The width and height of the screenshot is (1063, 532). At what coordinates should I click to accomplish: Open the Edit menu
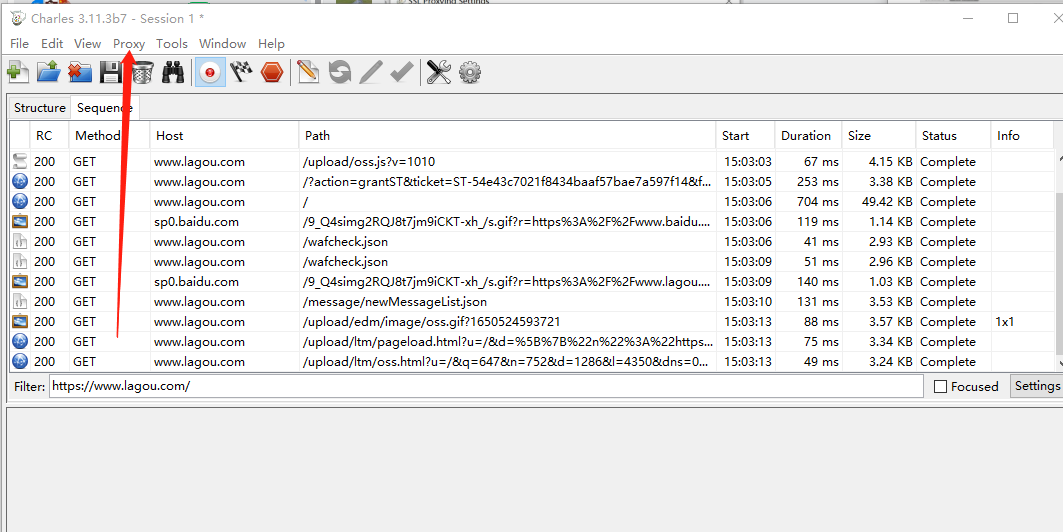(x=52, y=43)
